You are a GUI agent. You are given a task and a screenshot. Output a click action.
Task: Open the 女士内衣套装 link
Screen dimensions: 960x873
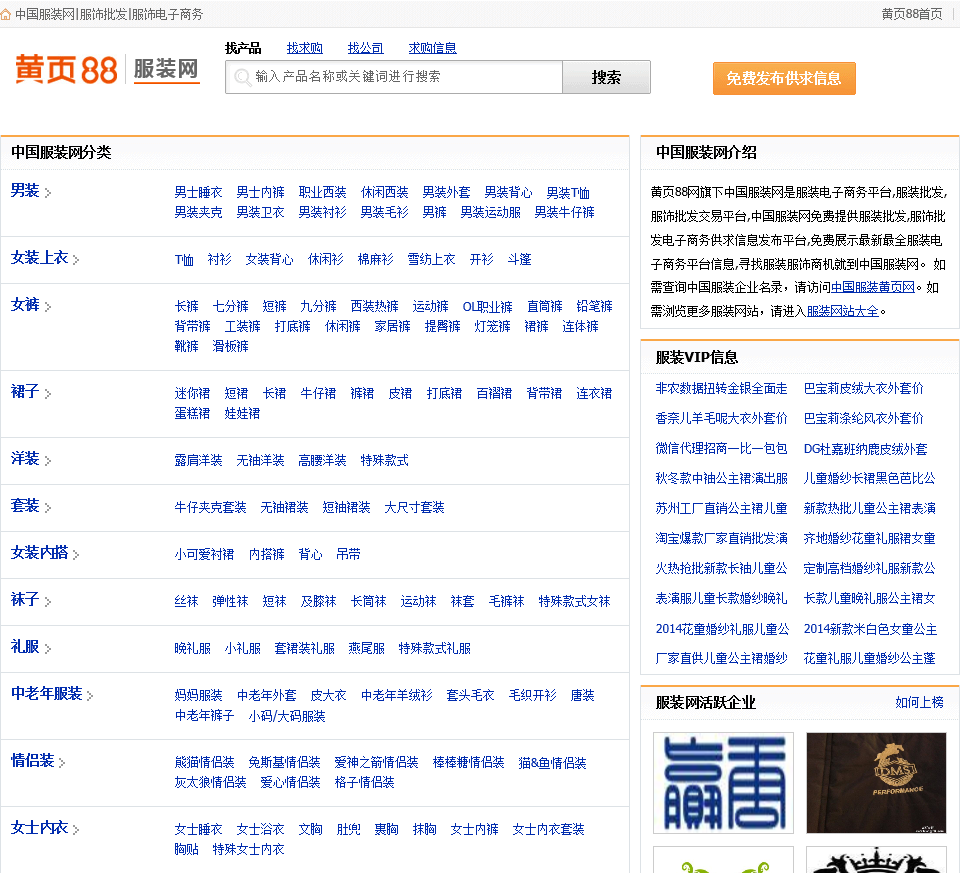[x=549, y=829]
